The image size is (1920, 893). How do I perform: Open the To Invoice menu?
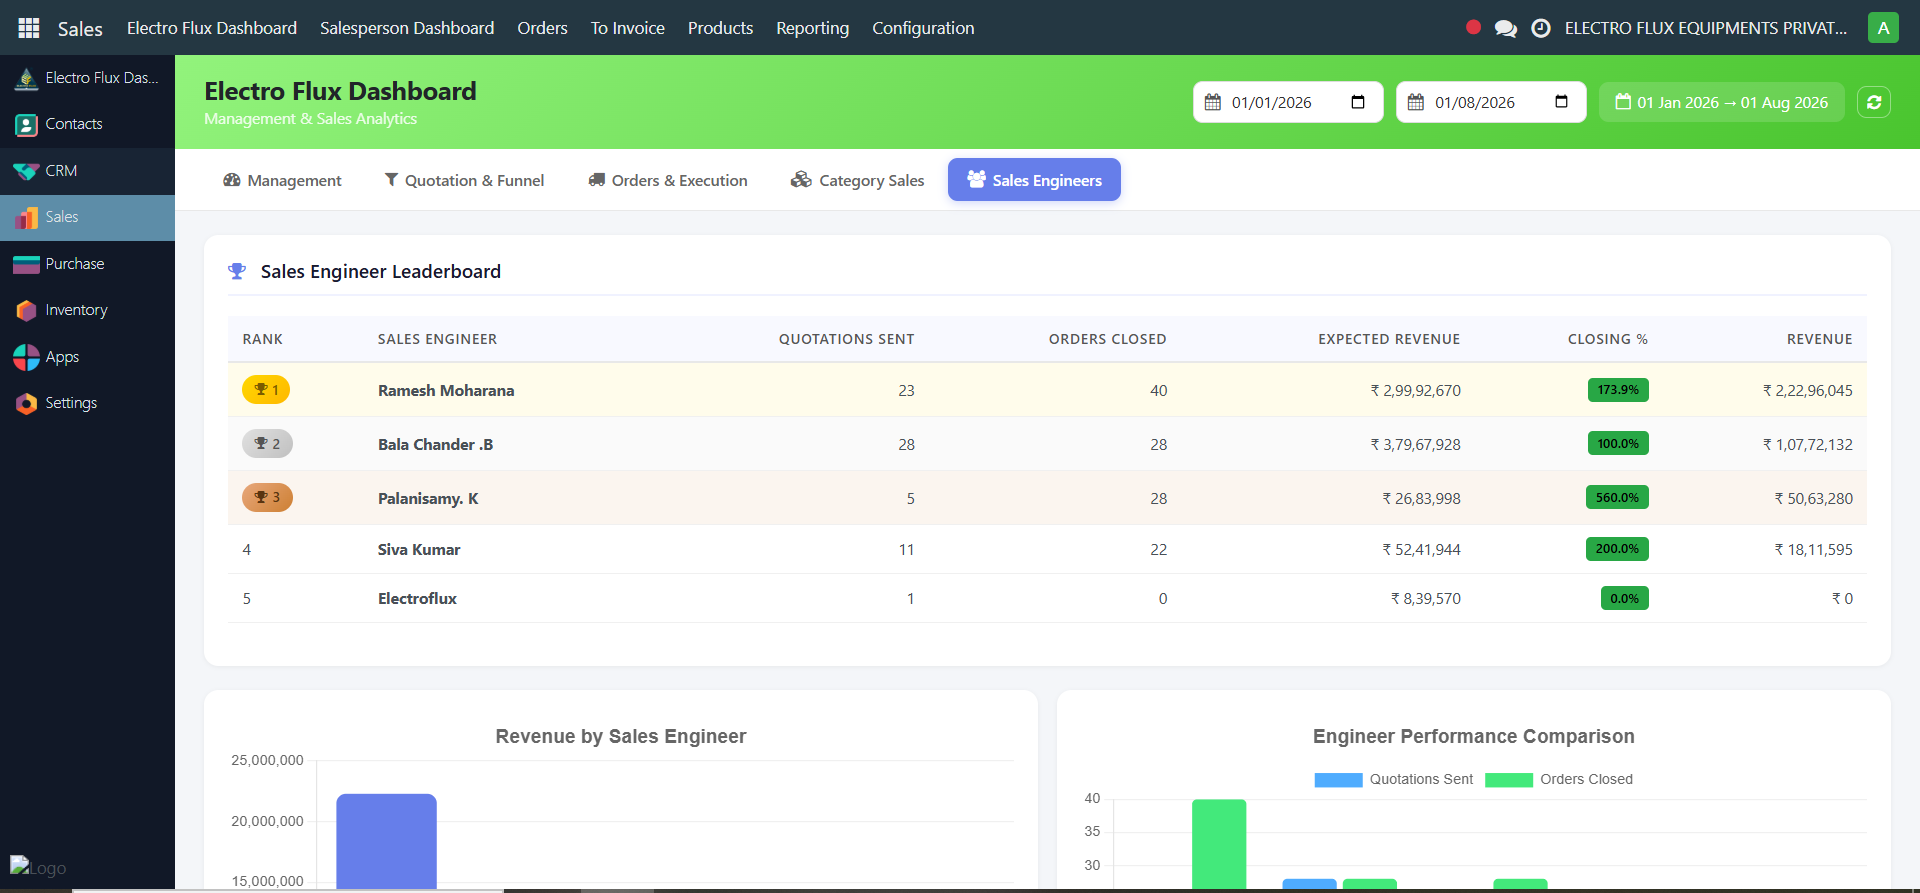tap(628, 28)
